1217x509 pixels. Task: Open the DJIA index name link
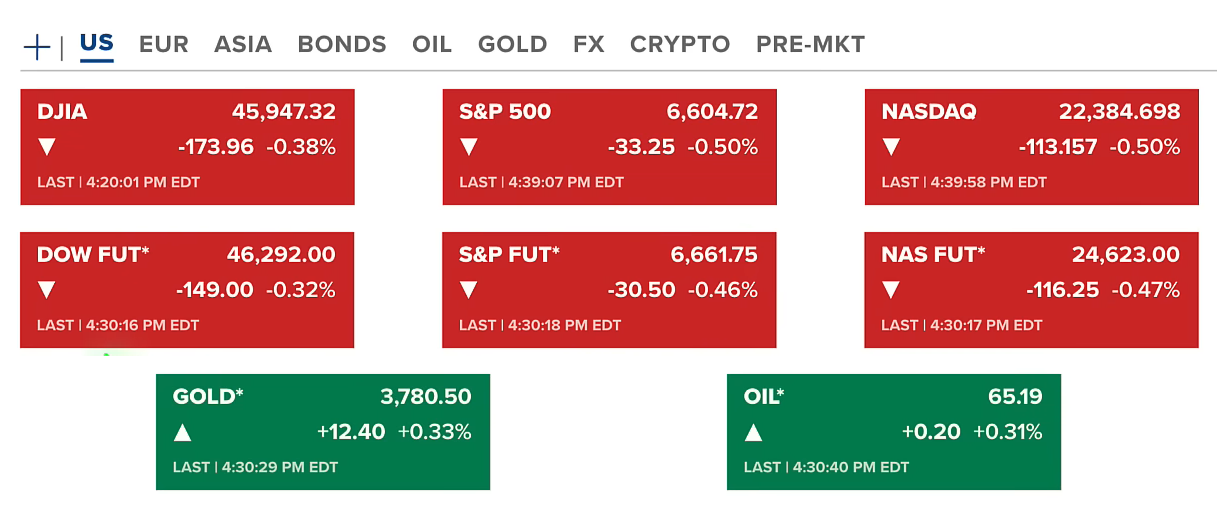click(x=62, y=112)
